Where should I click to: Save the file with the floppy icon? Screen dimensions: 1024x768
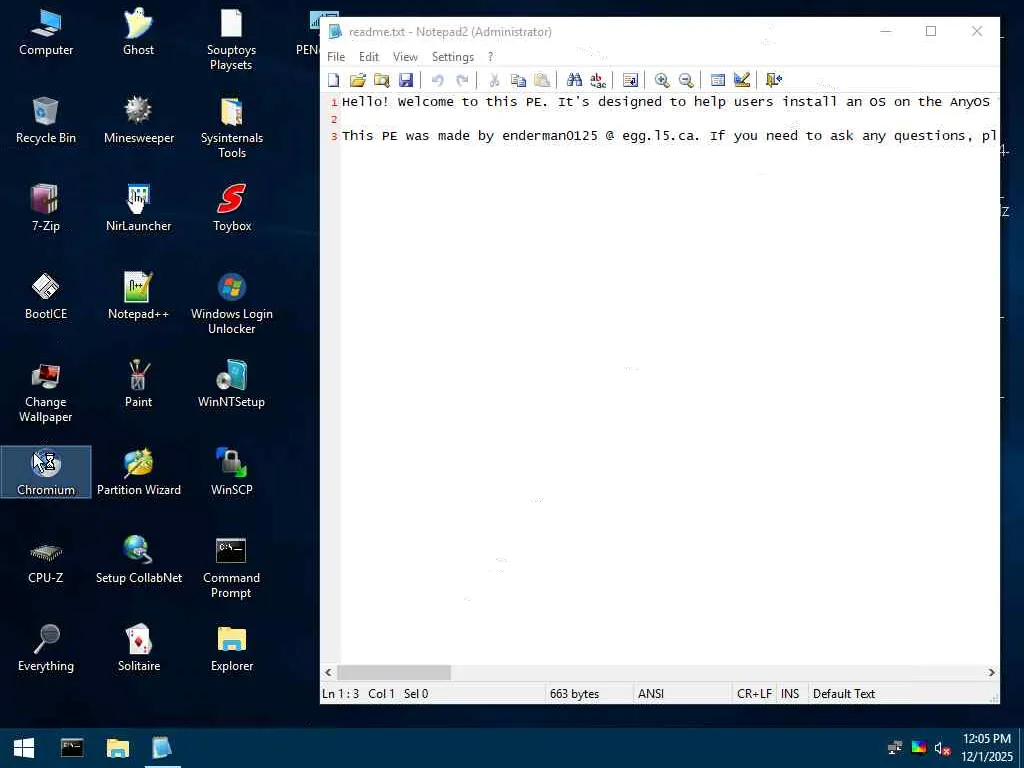coord(406,80)
